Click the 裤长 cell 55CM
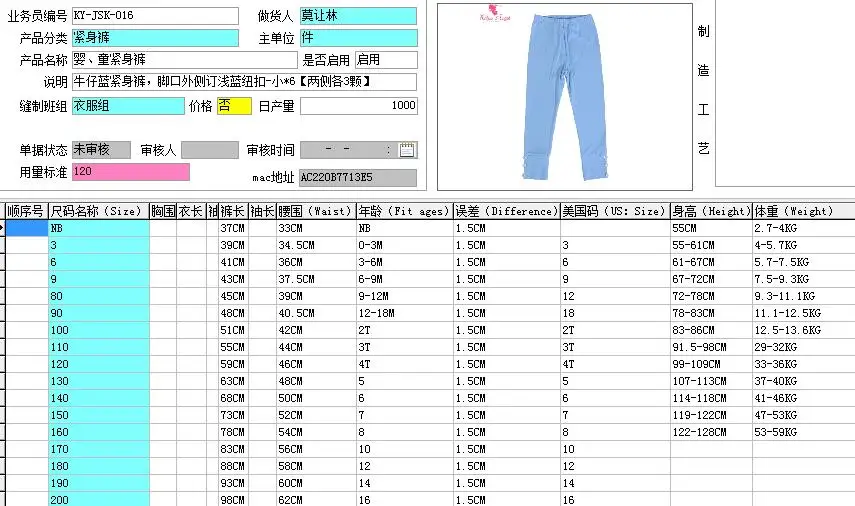The image size is (855, 506). coord(233,347)
